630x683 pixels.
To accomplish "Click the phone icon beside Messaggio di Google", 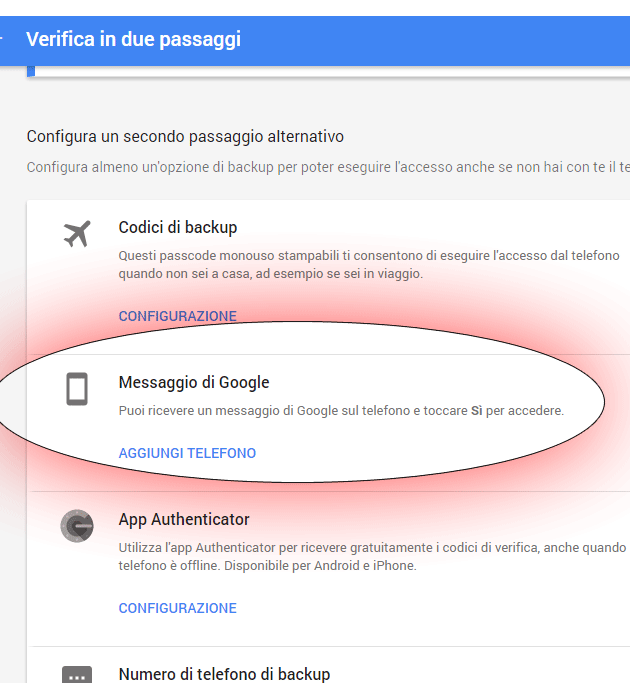I will click(x=77, y=389).
